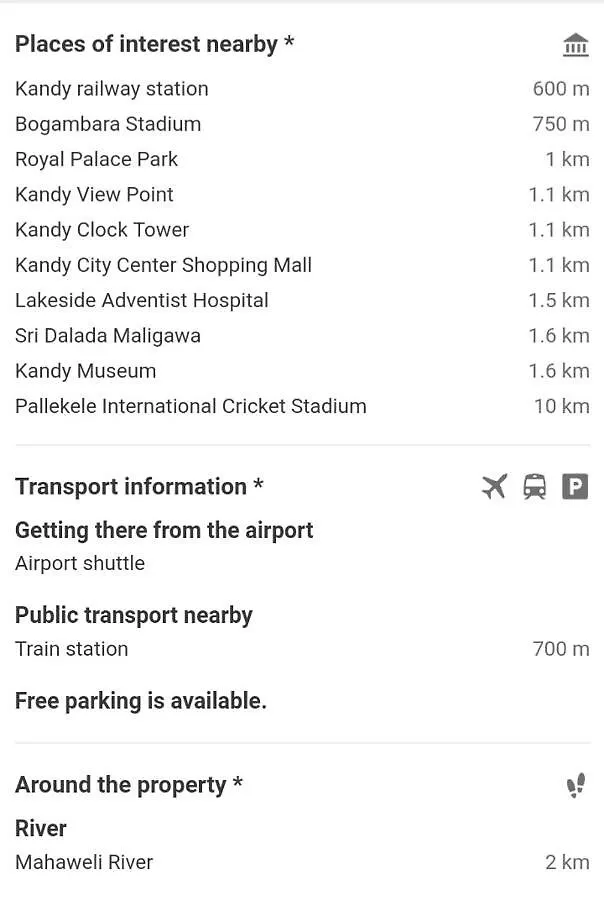Open Pallekele International Cricket Stadium entry
Image resolution: width=604 pixels, height=900 pixels.
tap(302, 406)
